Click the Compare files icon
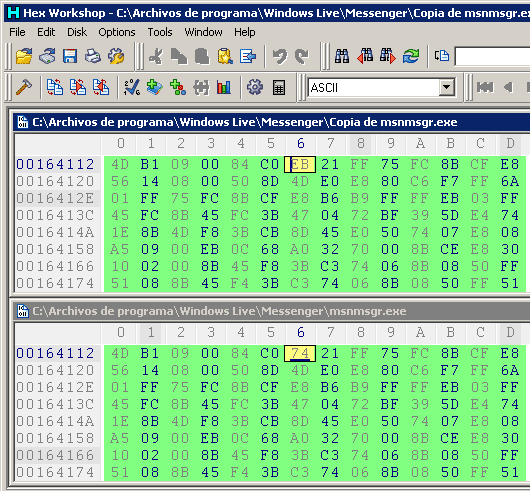The image size is (530, 491). (x=55, y=88)
